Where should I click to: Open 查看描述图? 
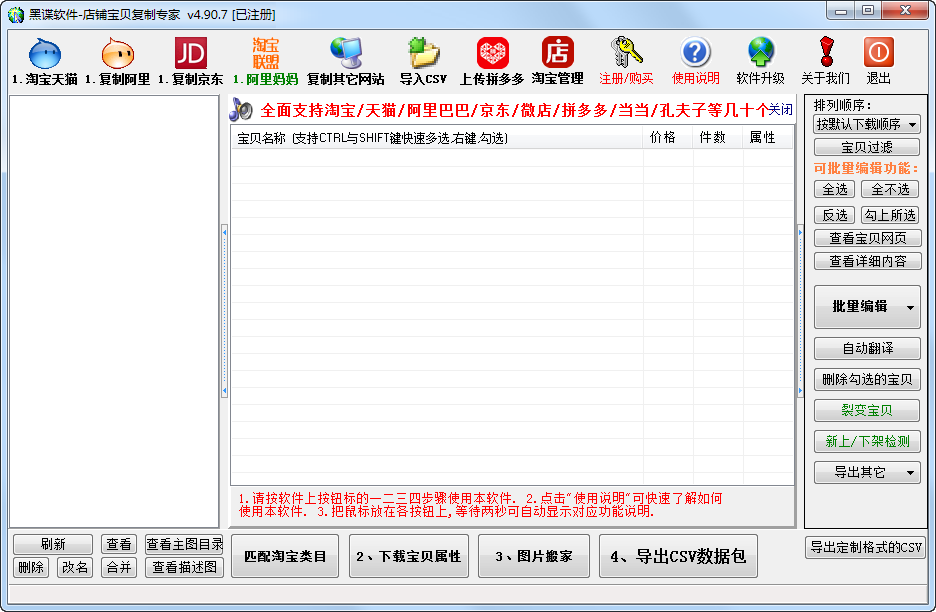click(x=184, y=567)
